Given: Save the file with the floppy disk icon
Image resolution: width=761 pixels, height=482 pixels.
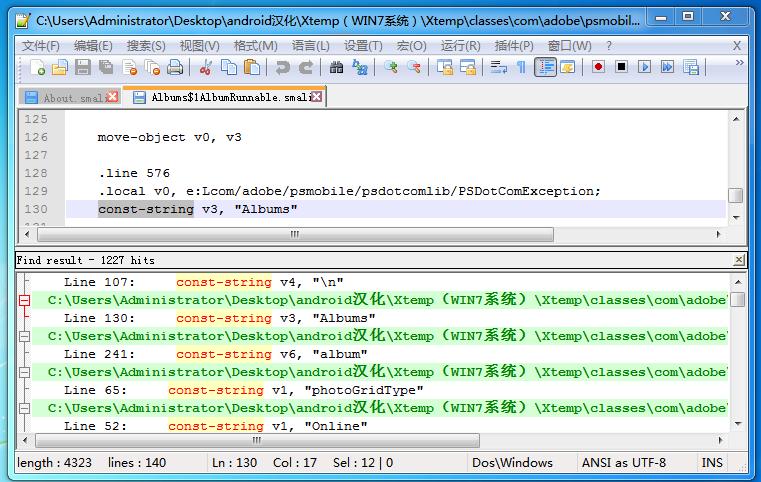Looking at the screenshot, I should coord(83,67).
